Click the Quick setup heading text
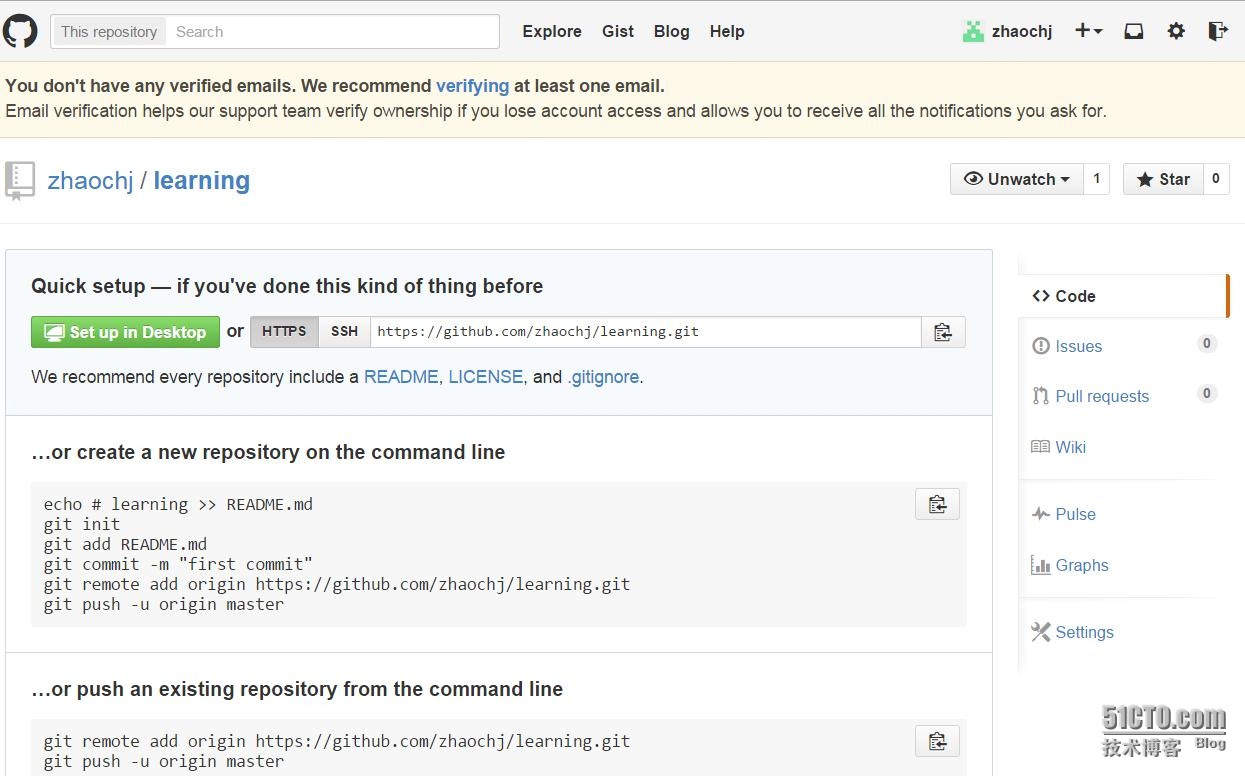 click(x=287, y=286)
